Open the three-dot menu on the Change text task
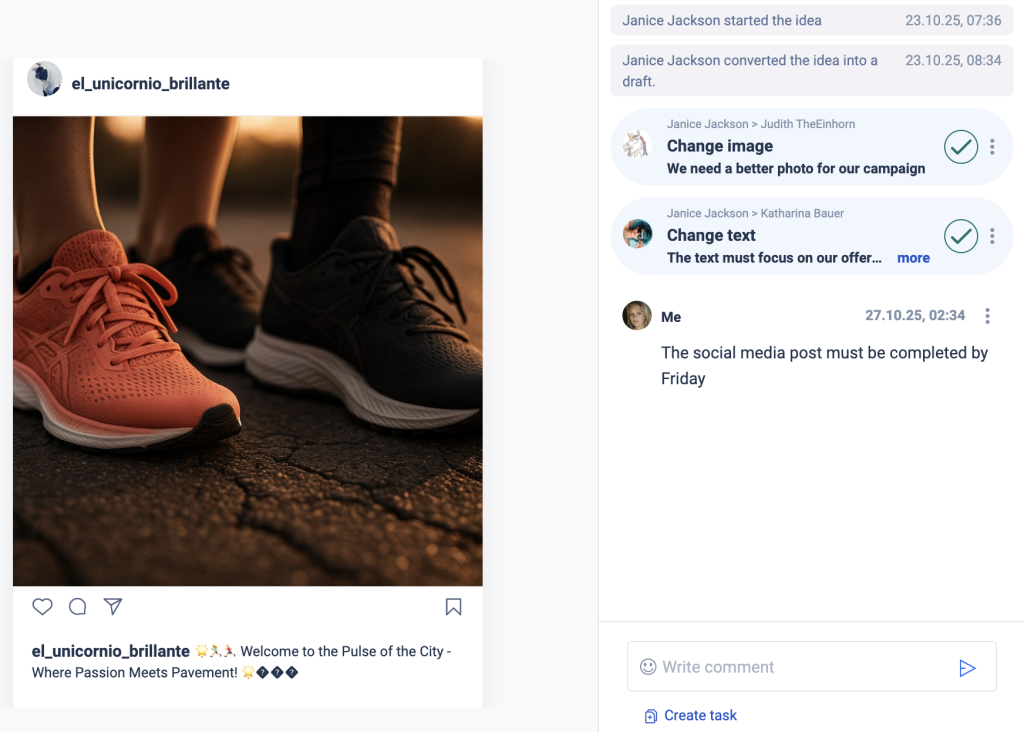Viewport: 1024px width, 732px height. point(992,236)
